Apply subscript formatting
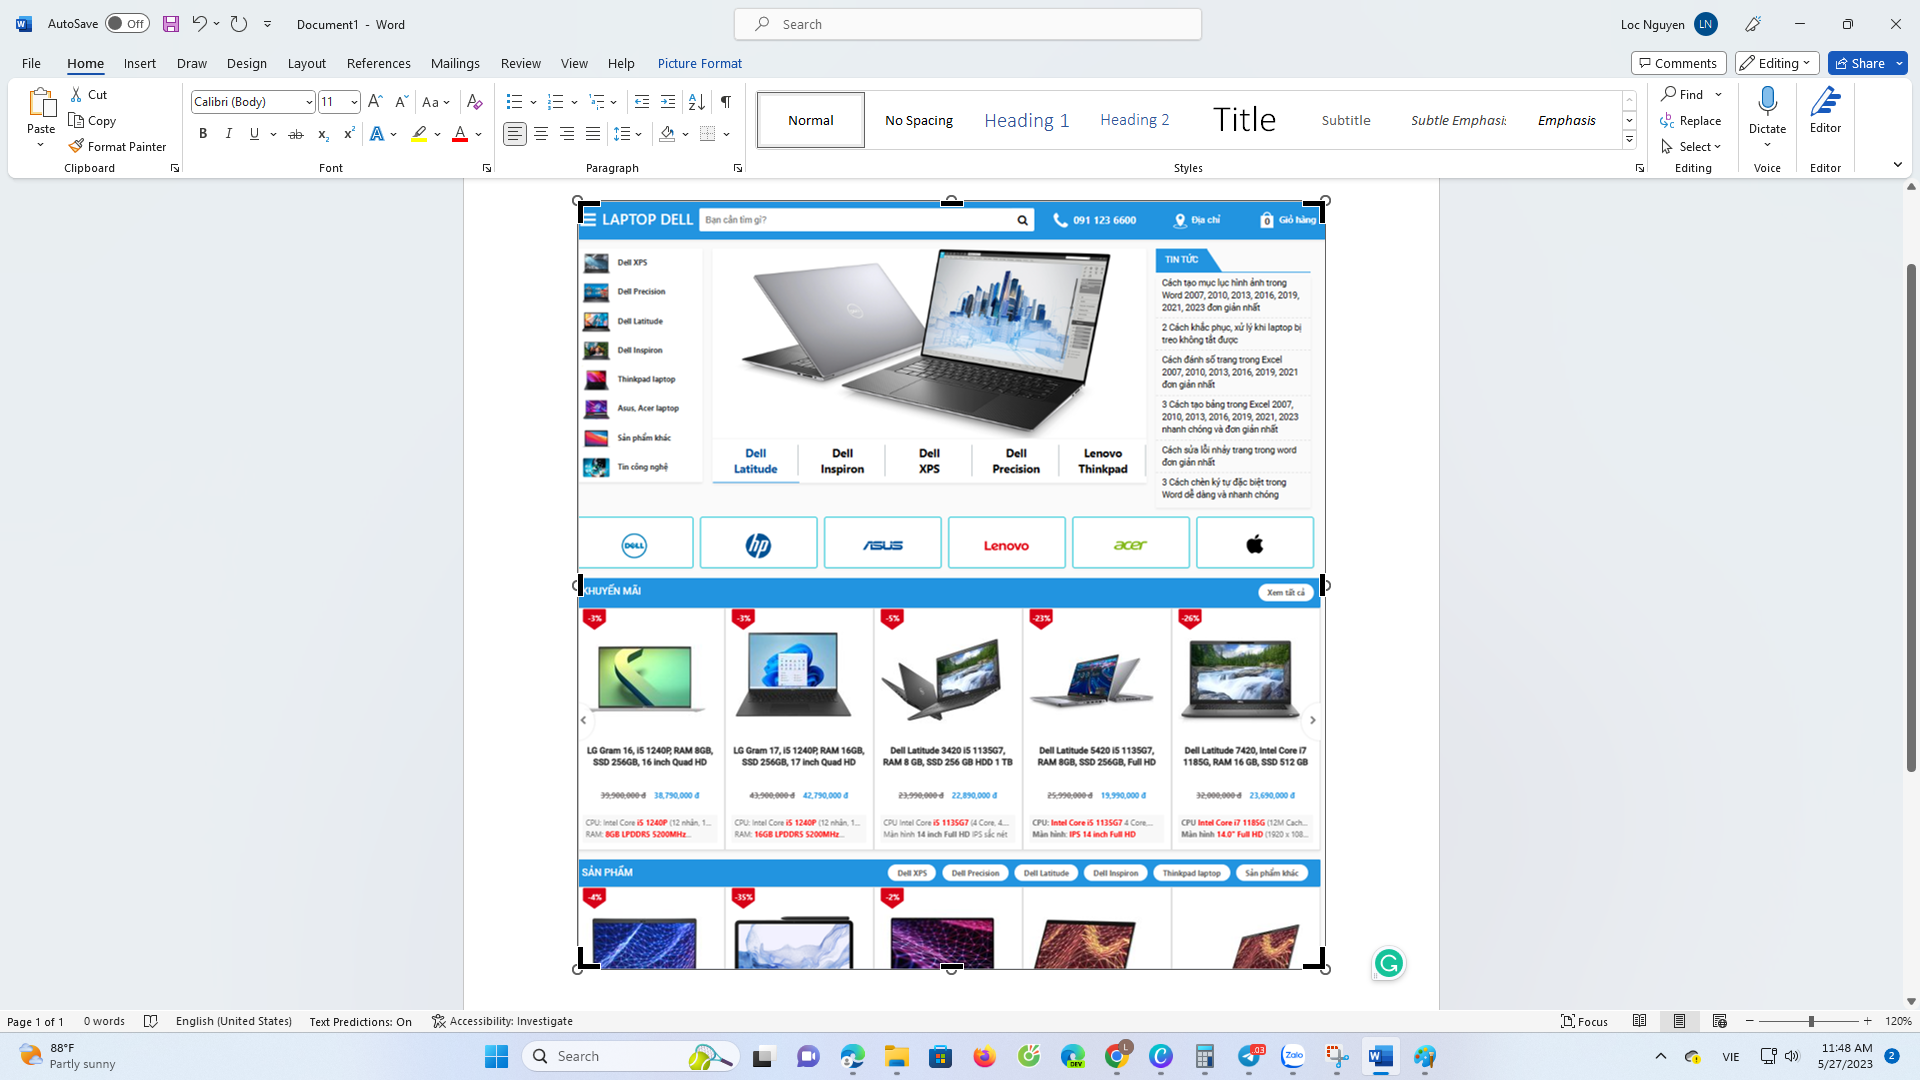 [322, 134]
